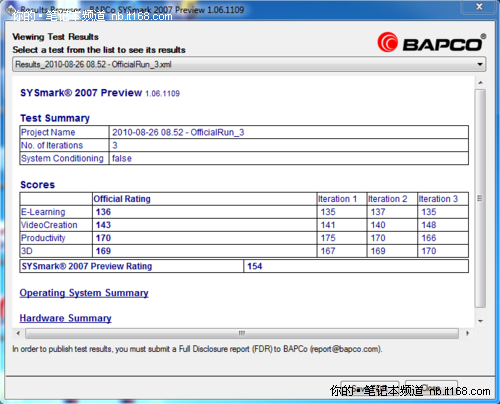The width and height of the screenshot is (500, 404).
Task: Close the Results Browser window
Action: point(479,7)
